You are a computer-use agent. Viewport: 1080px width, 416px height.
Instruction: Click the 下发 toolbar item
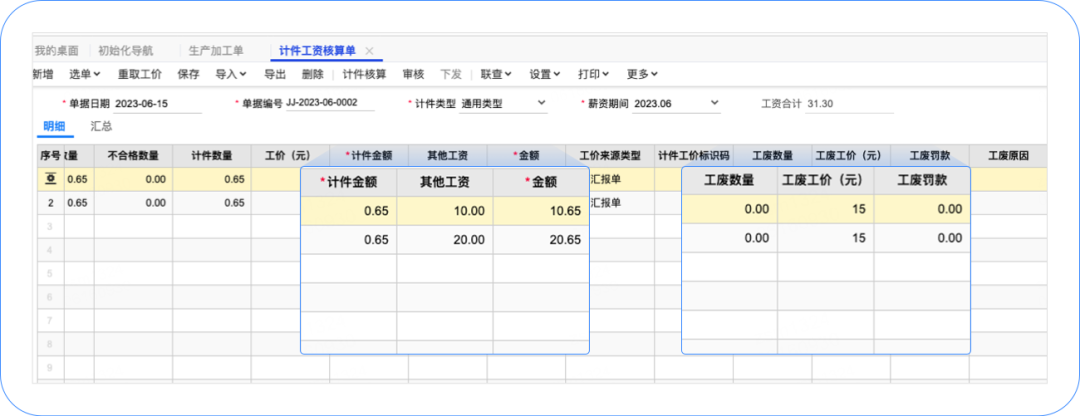450,74
